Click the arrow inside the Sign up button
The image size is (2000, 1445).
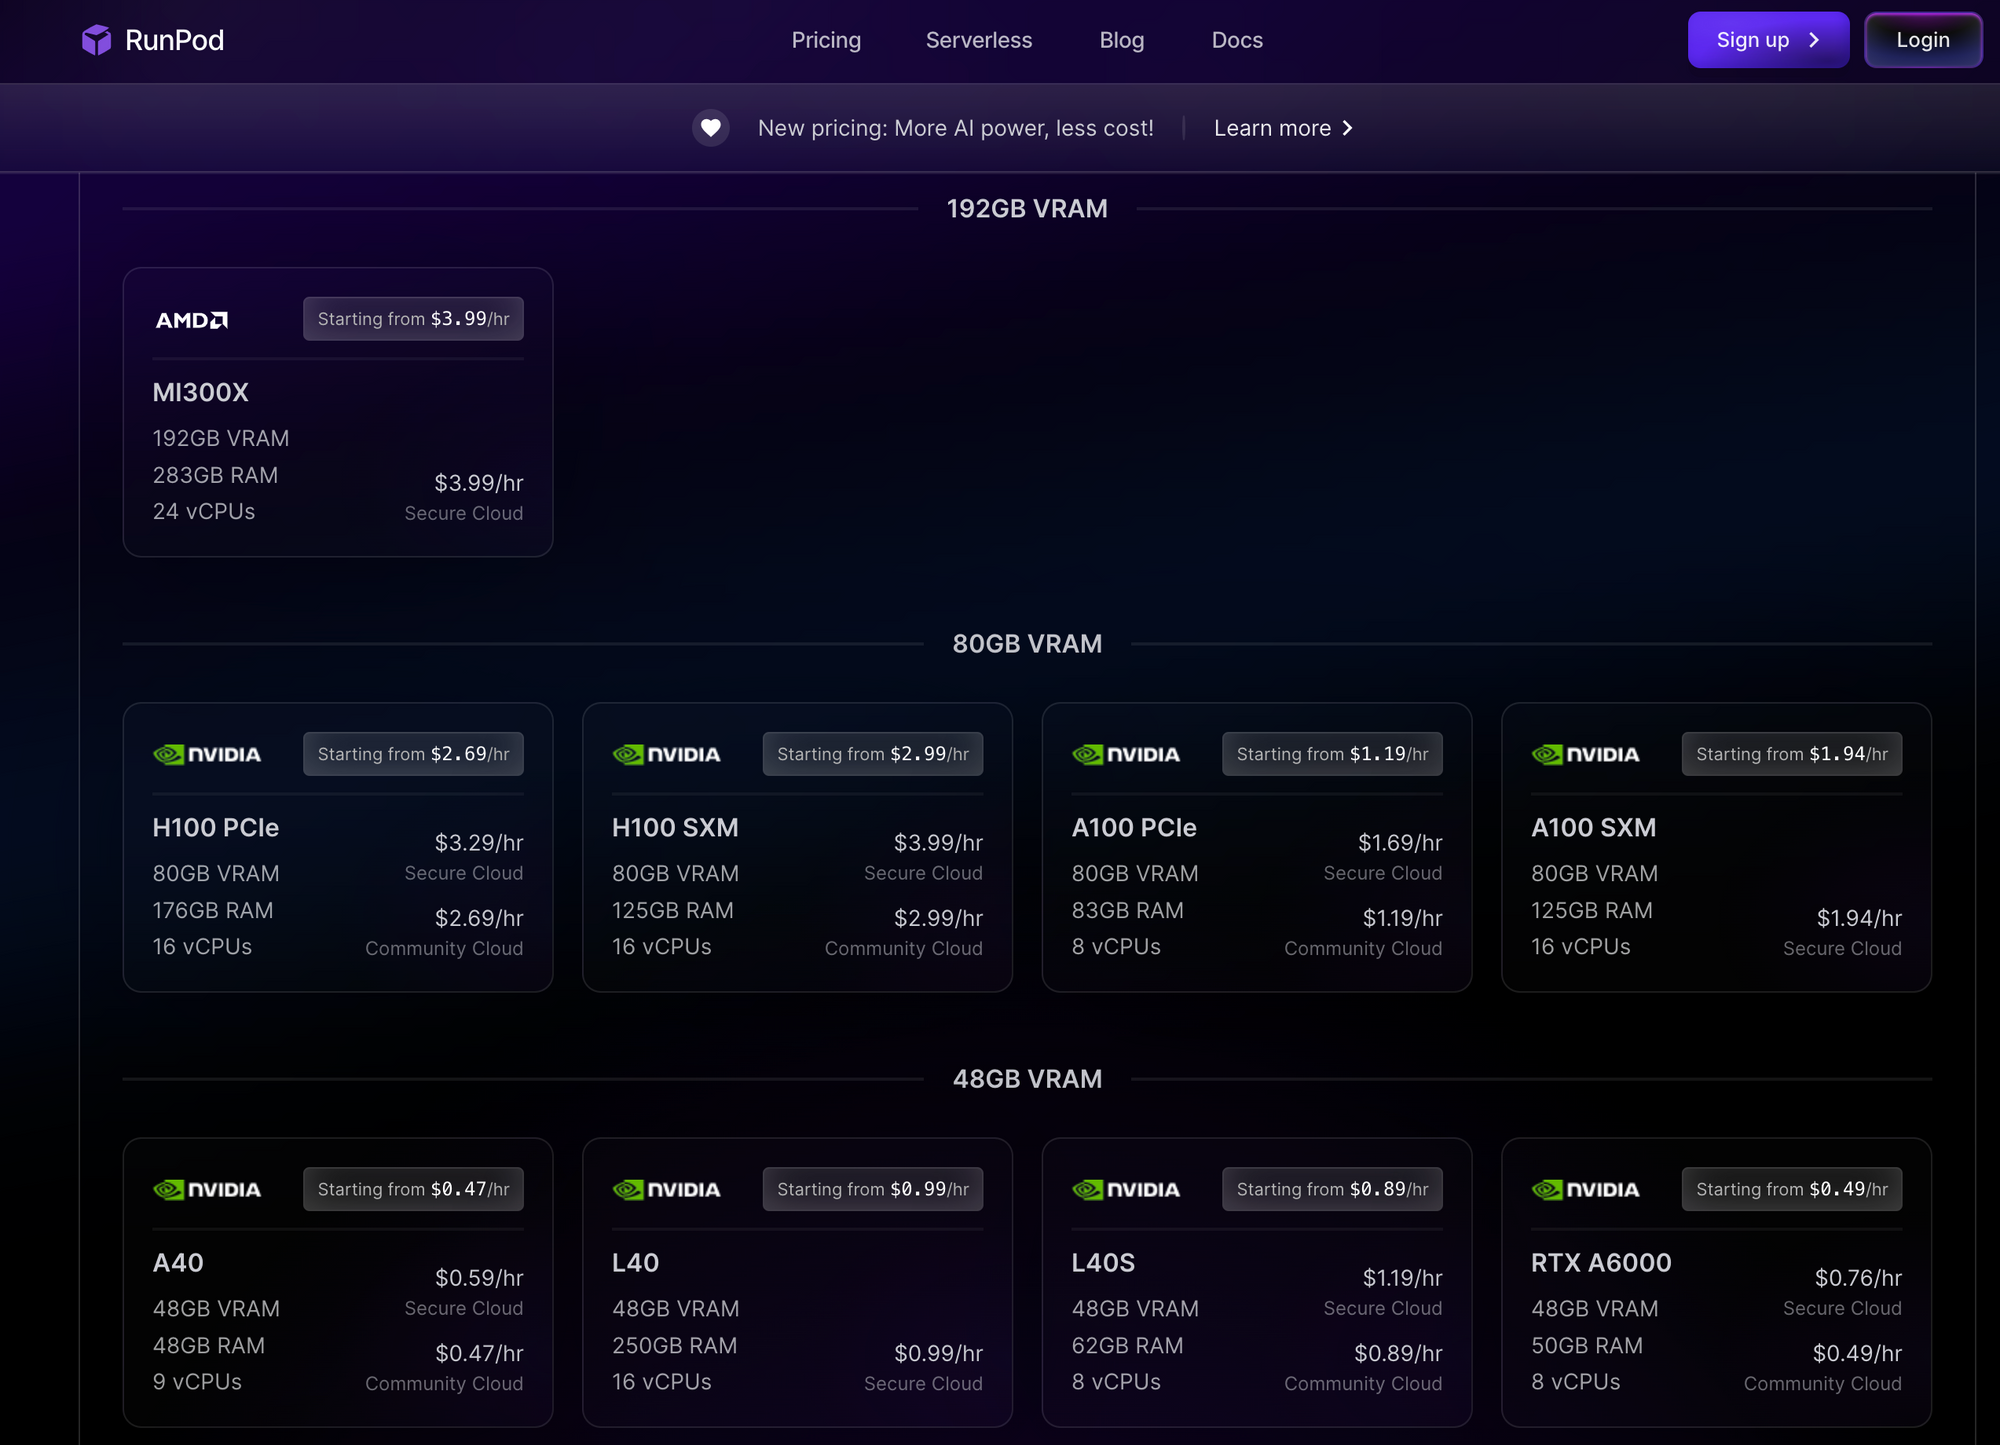pyautogui.click(x=1814, y=40)
